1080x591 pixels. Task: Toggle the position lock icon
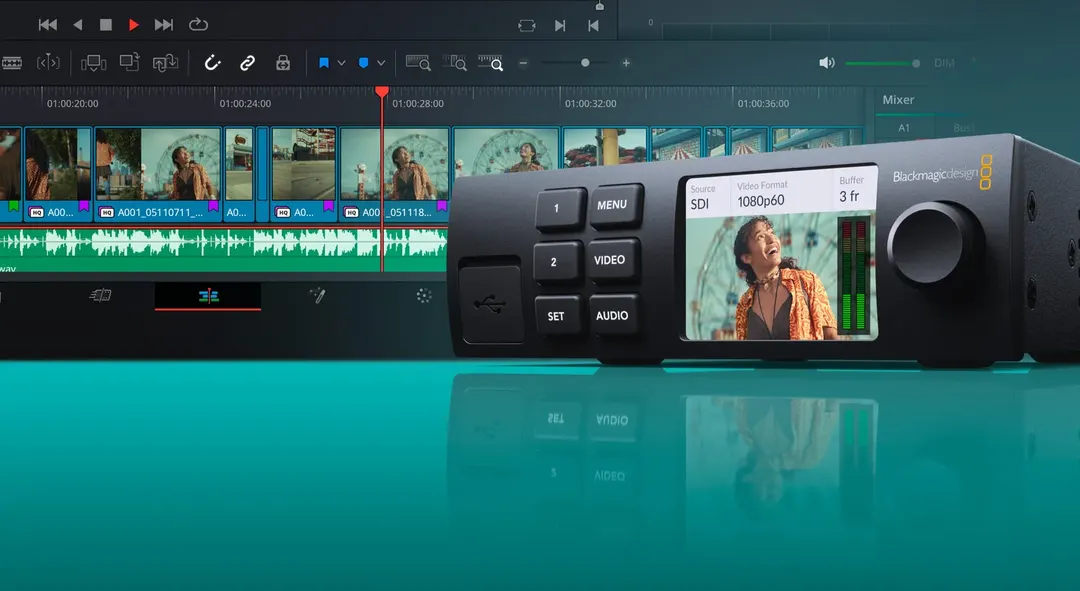tap(283, 63)
